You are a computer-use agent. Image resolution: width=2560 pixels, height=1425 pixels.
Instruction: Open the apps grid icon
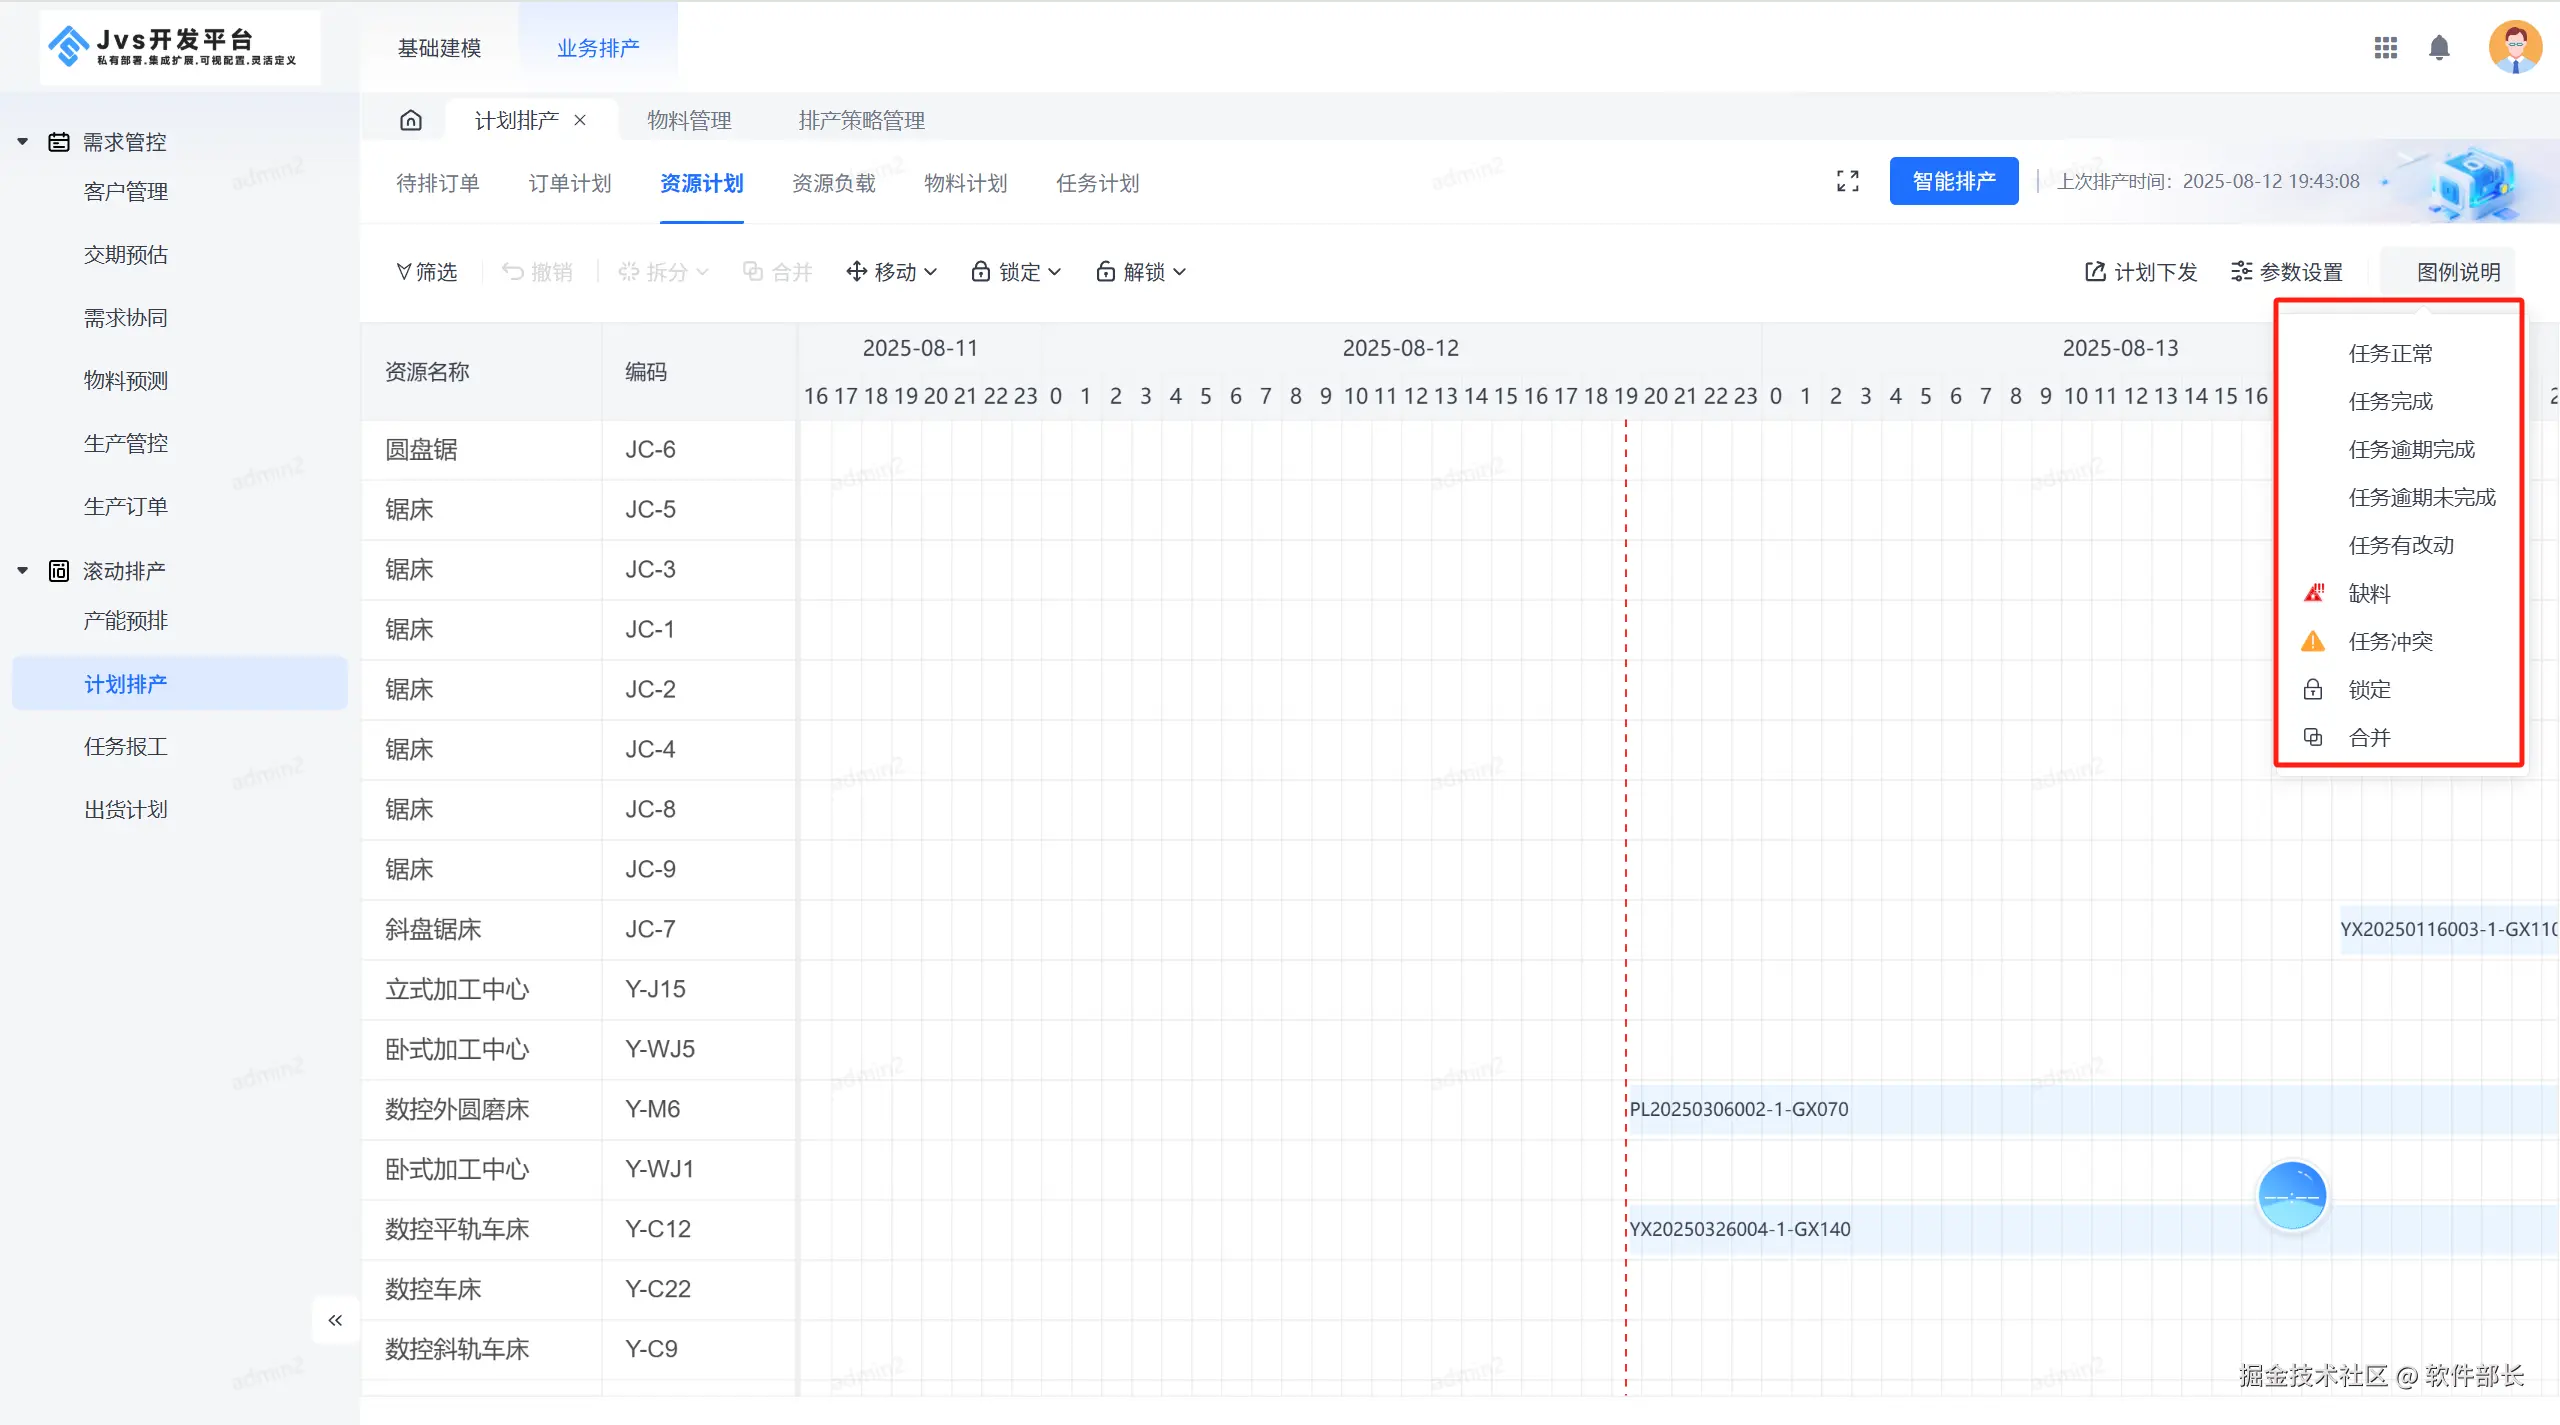tap(2385, 48)
